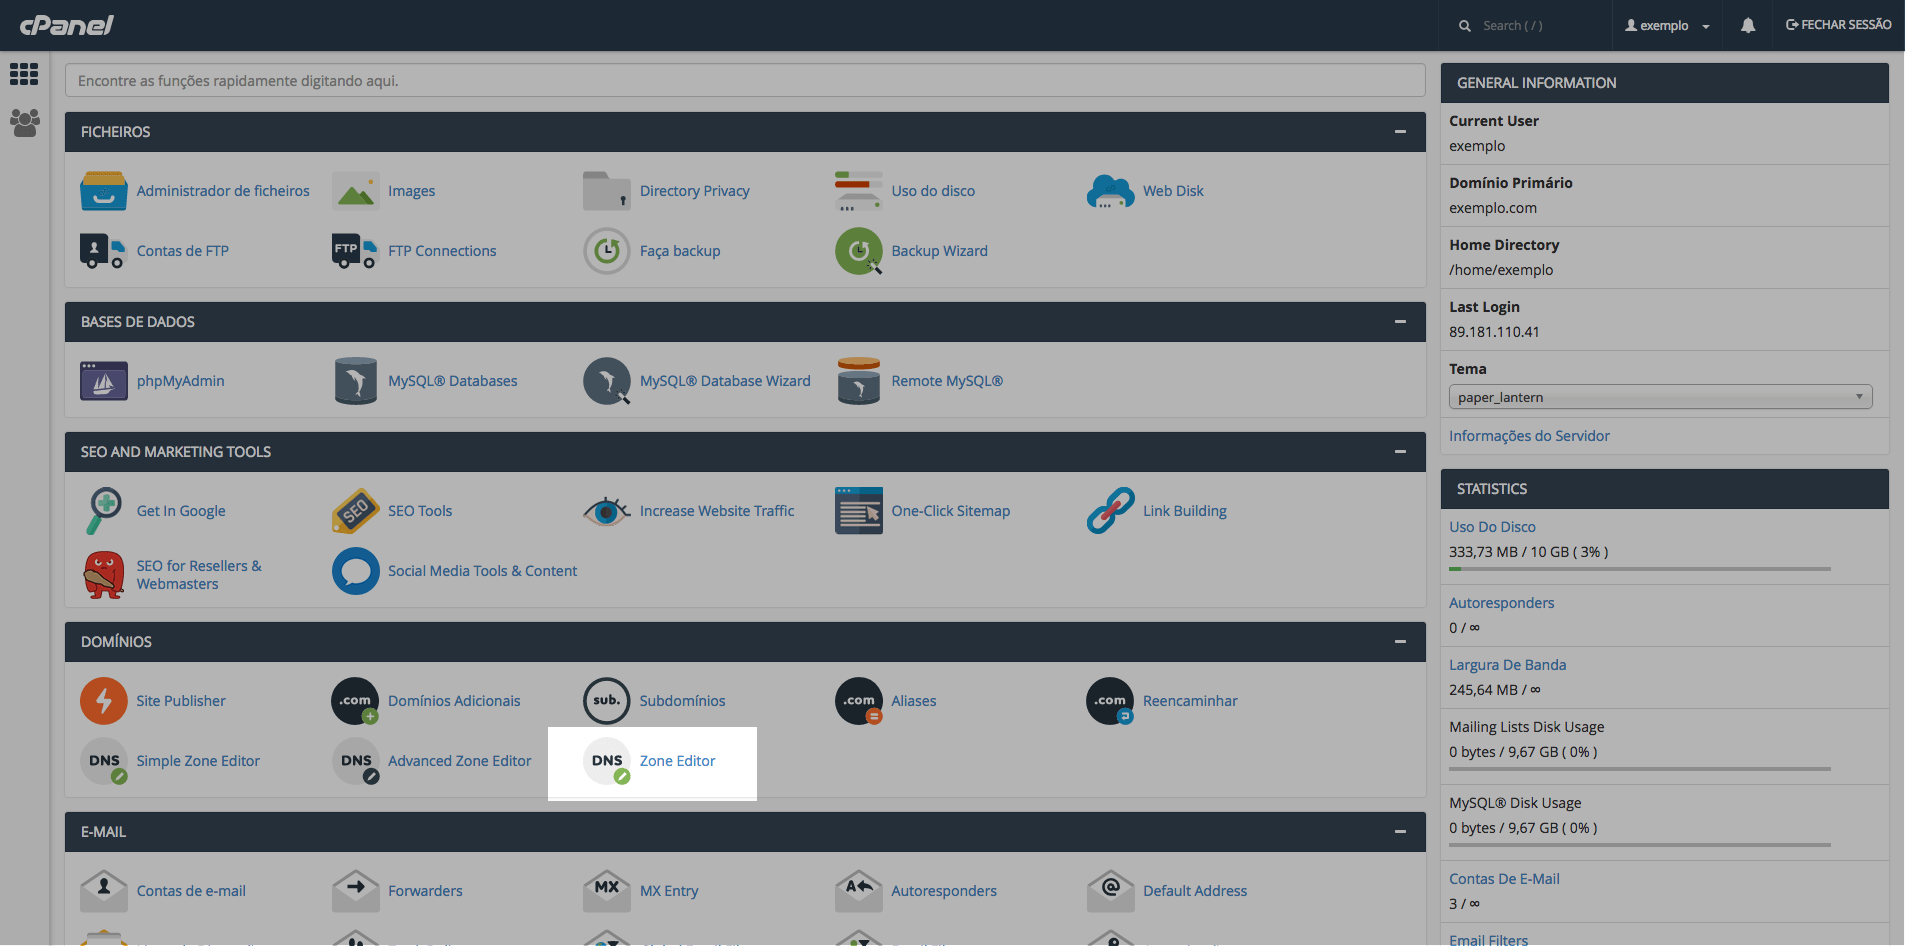The width and height of the screenshot is (1905, 946).
Task: Open the User Manager sidebar icon
Action: coord(24,123)
